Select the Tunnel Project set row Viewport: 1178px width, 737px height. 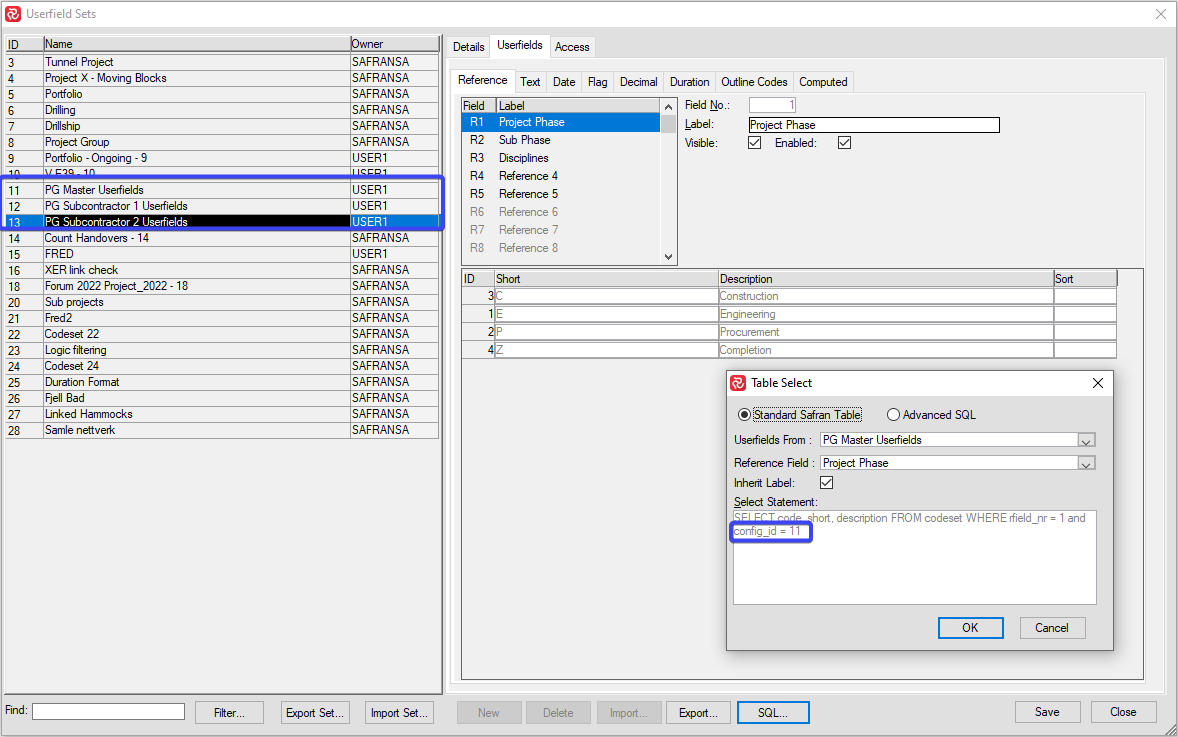pyautogui.click(x=222, y=62)
